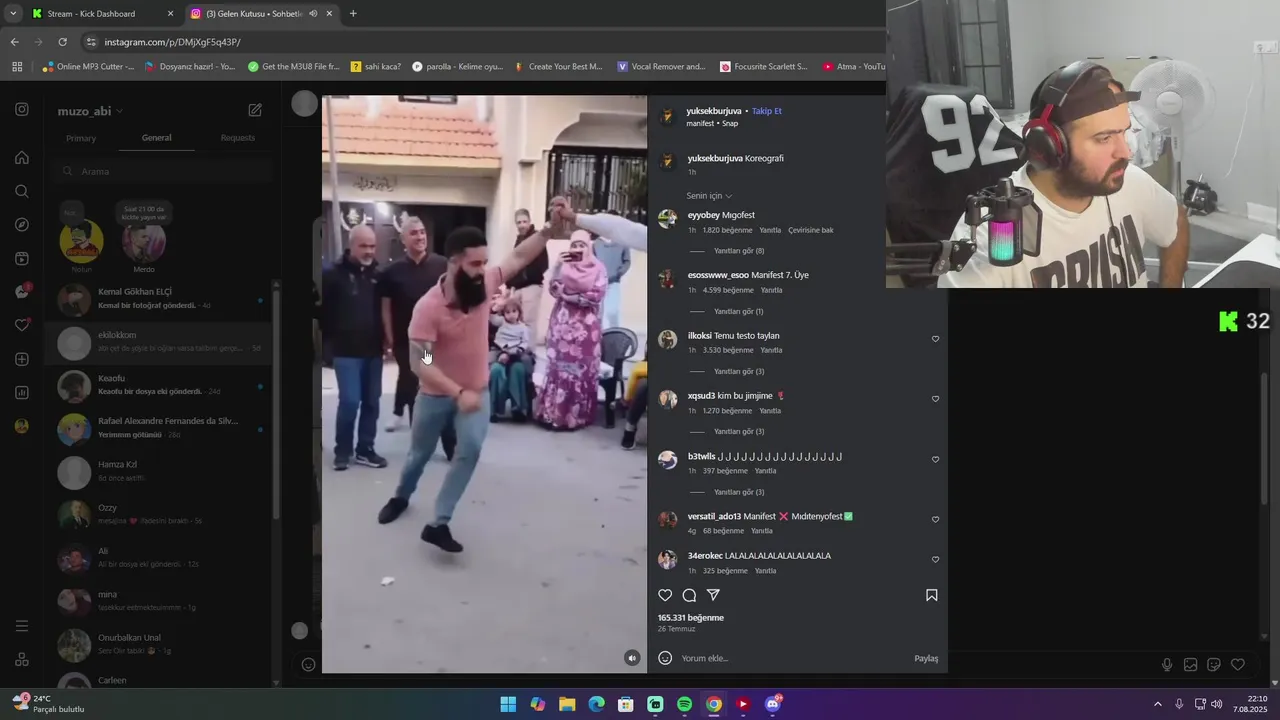Switch to the Primary inbox tab
Viewport: 1280px width, 720px height.
pos(81,138)
